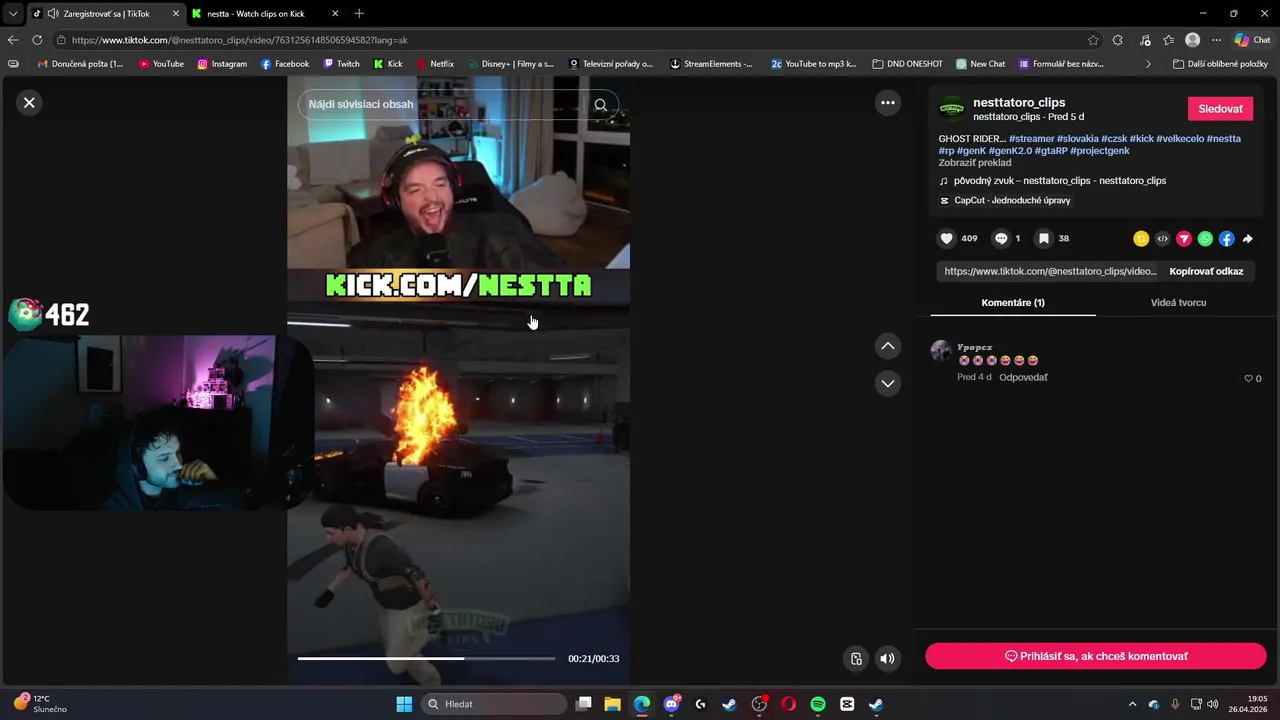Open browser extensions puzzle icon

pos(1118,40)
